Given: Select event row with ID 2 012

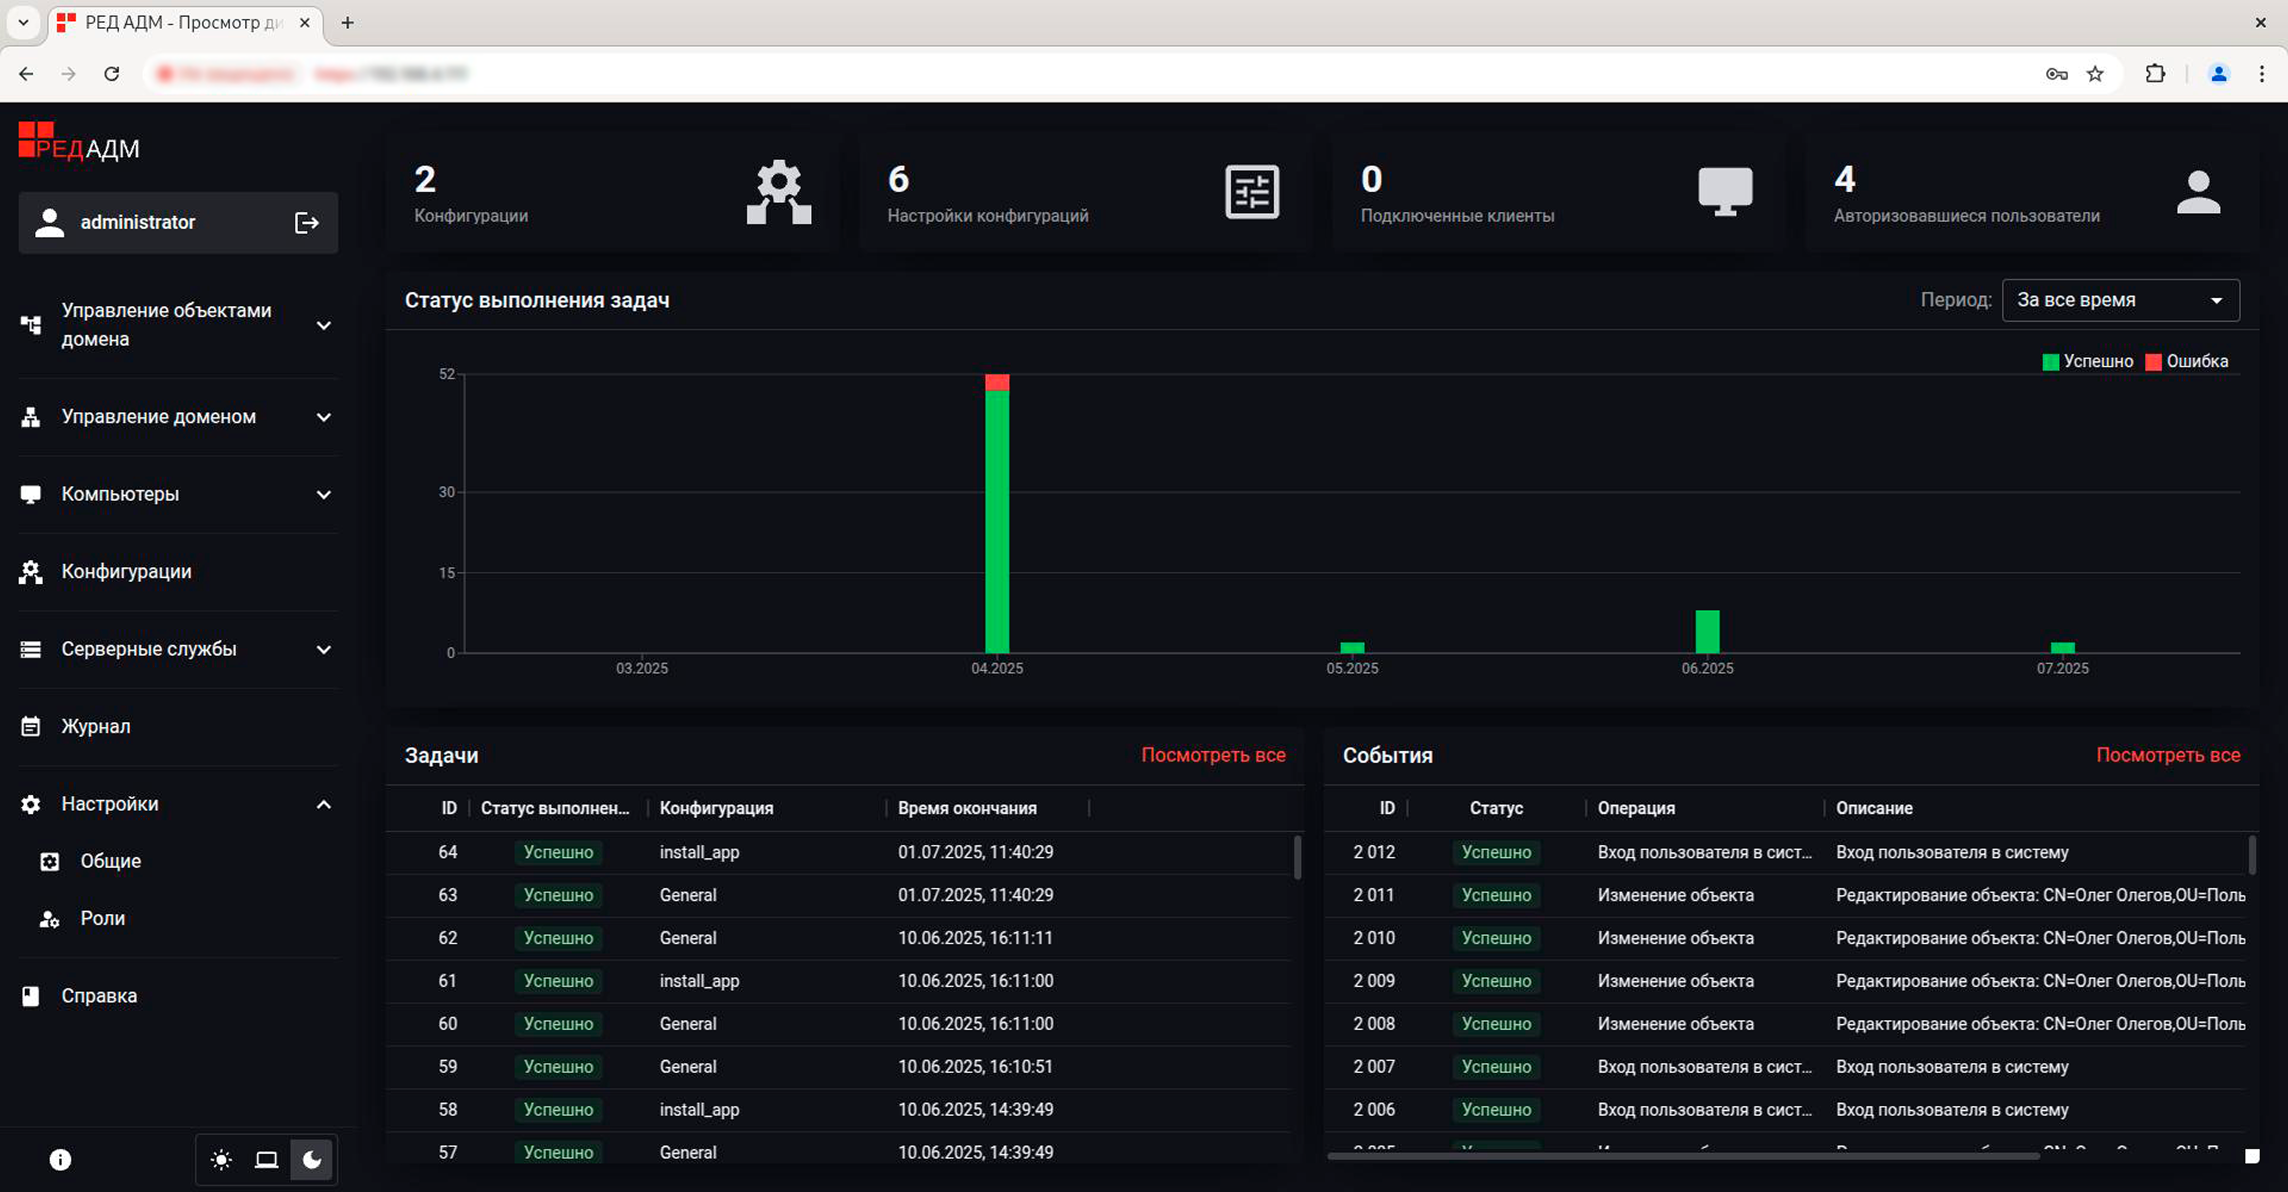Looking at the screenshot, I should click(x=1785, y=852).
